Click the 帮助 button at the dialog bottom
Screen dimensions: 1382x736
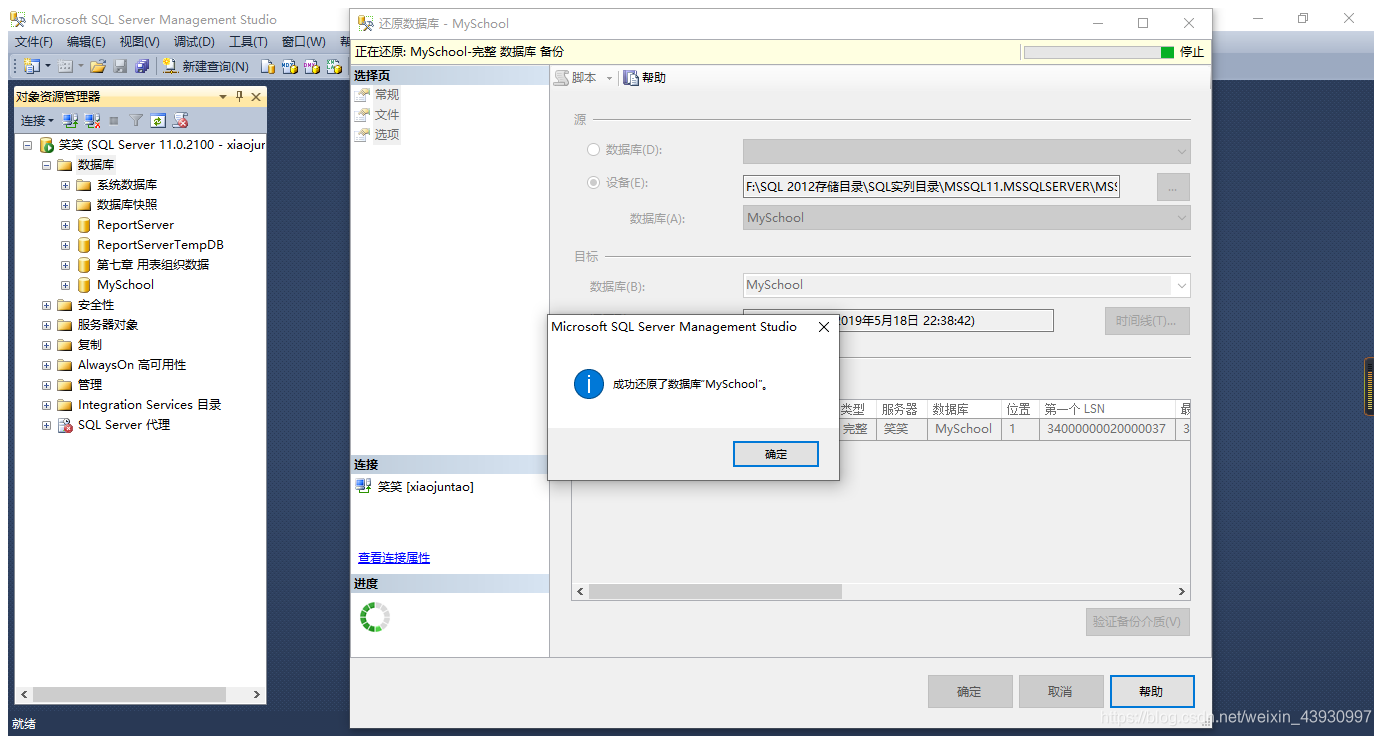click(x=1151, y=692)
